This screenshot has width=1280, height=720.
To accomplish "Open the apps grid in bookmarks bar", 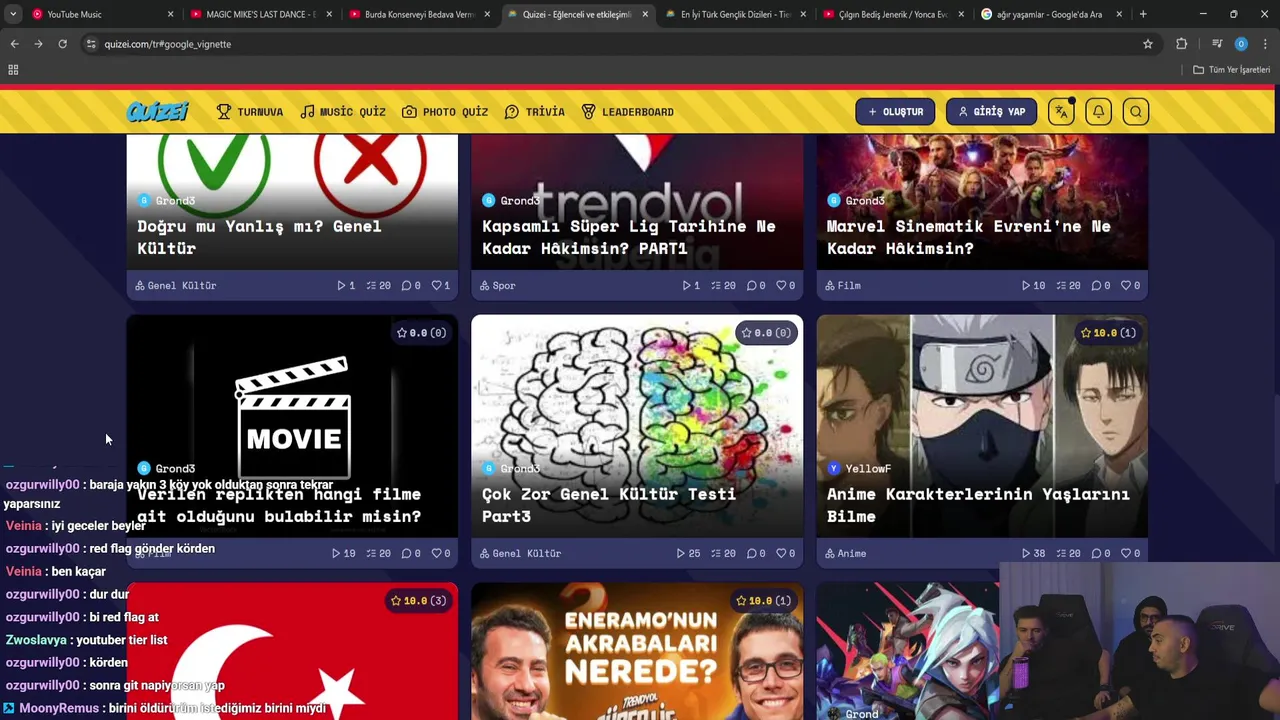I will 13,70.
